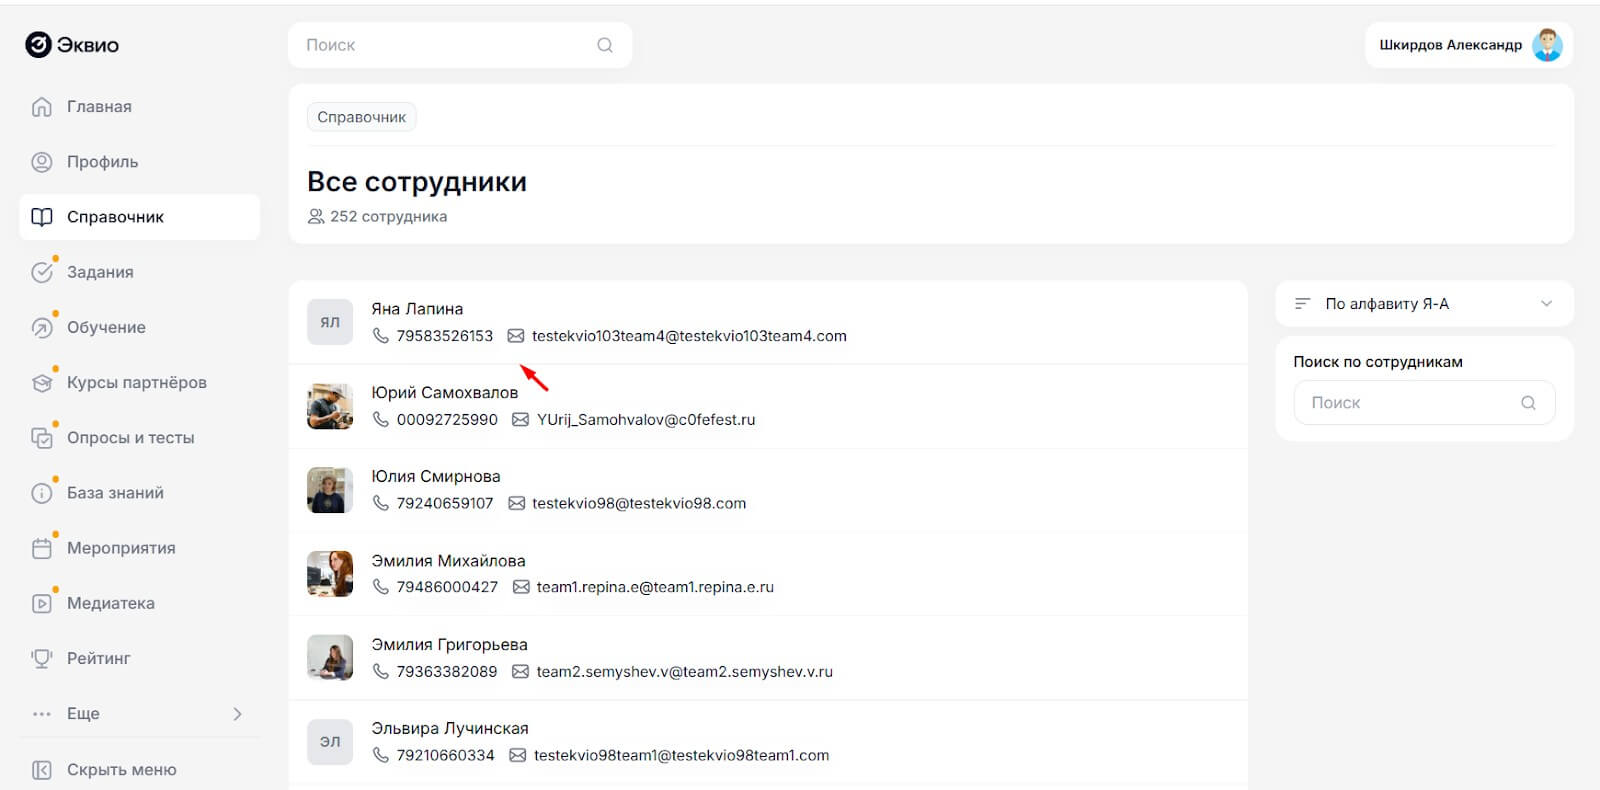The width and height of the screenshot is (1600, 790).
Task: Open the База знаний section
Action: coord(115,493)
